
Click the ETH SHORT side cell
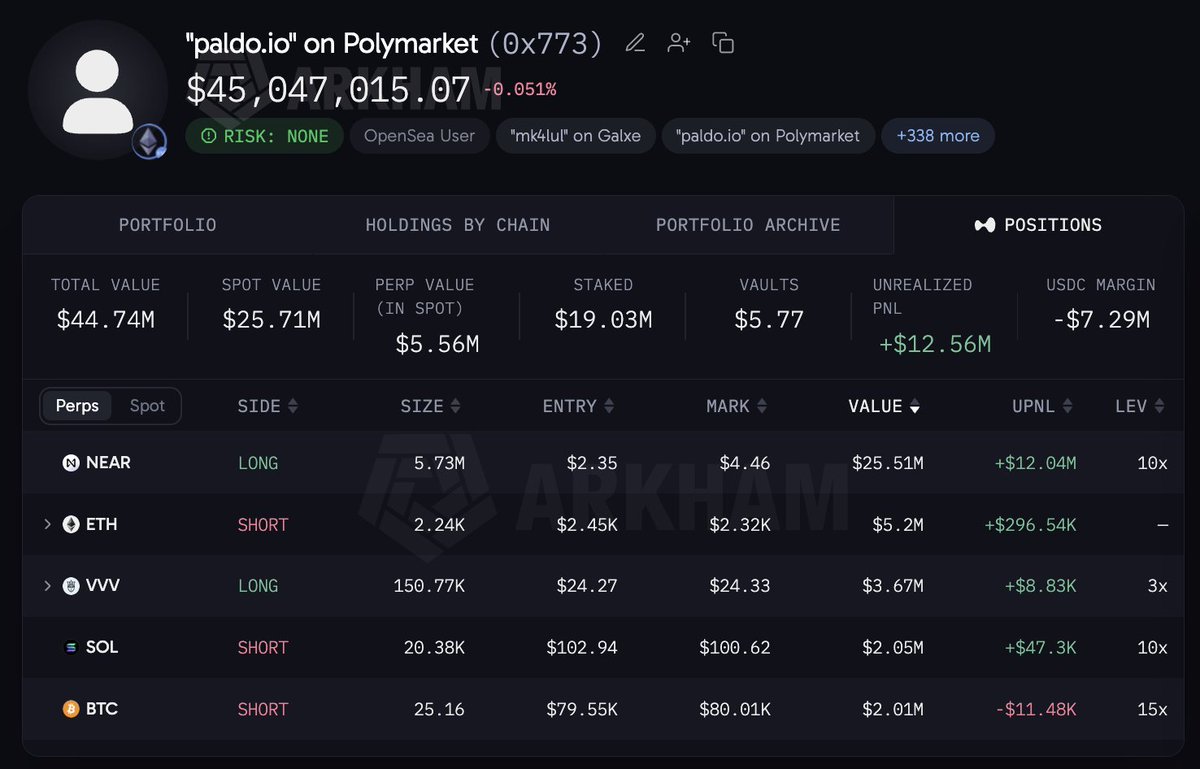tap(263, 525)
